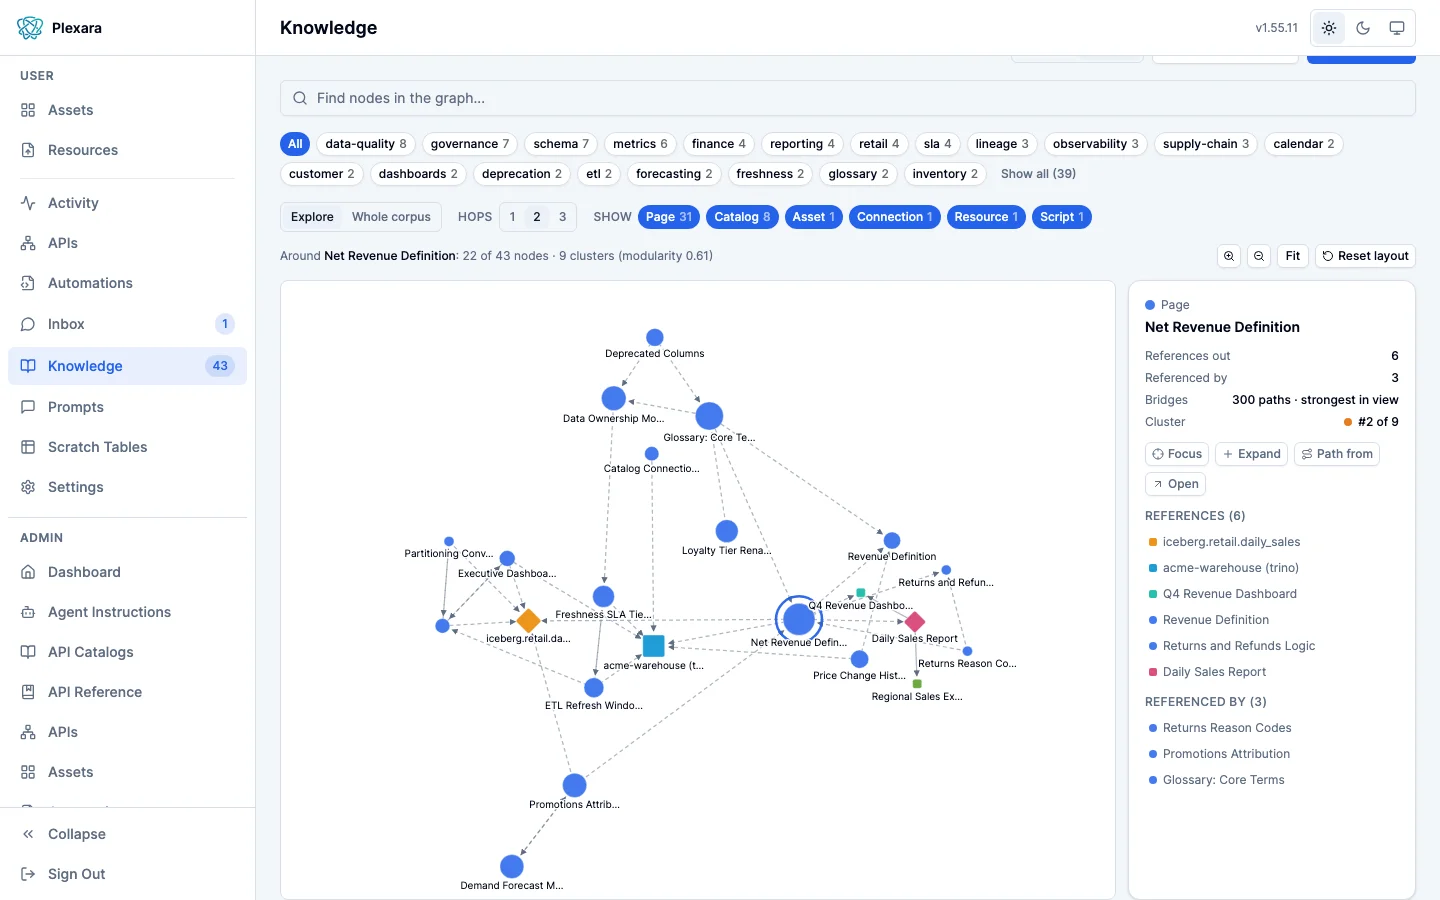Reset the graph layout
1440x900 pixels.
coord(1365,256)
